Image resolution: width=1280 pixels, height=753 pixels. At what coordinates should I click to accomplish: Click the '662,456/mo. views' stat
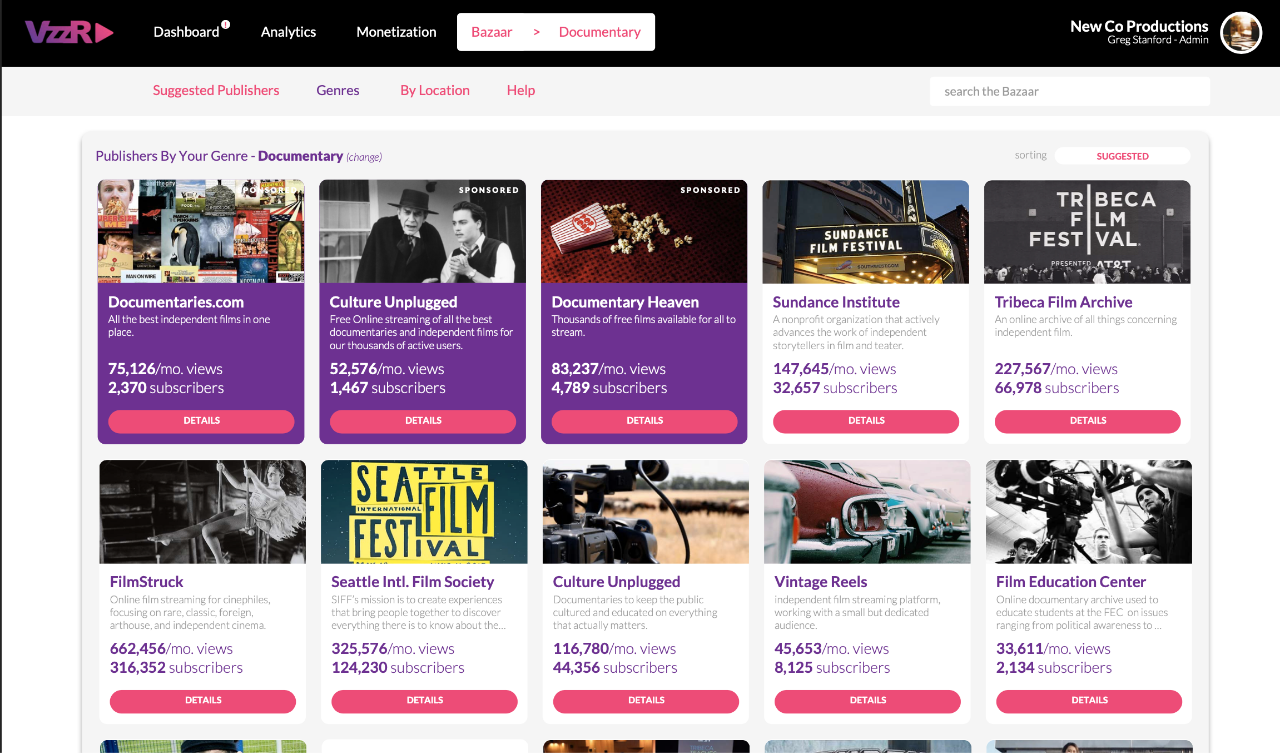(x=171, y=649)
